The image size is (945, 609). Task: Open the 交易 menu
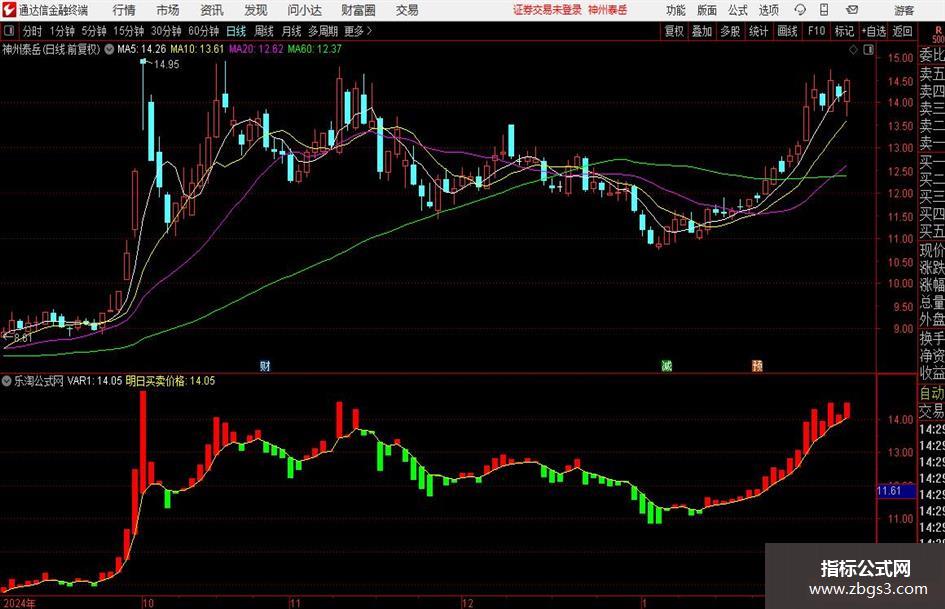coord(407,10)
